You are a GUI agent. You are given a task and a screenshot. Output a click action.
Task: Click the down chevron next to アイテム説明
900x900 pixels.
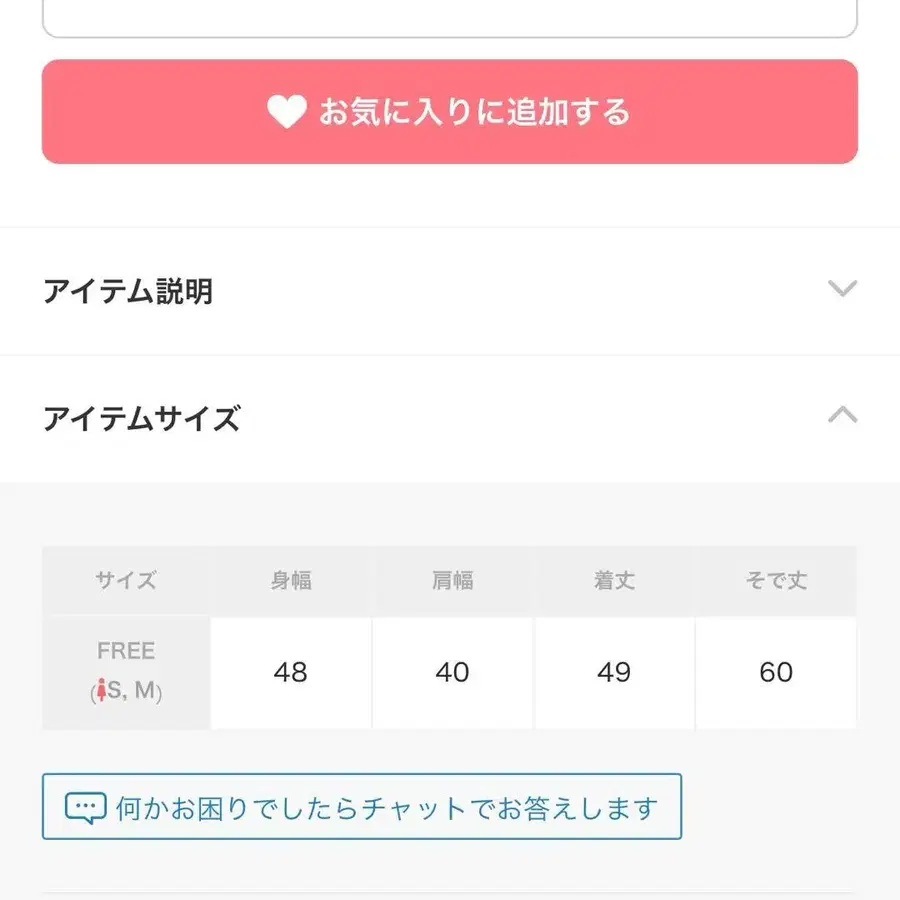[843, 289]
